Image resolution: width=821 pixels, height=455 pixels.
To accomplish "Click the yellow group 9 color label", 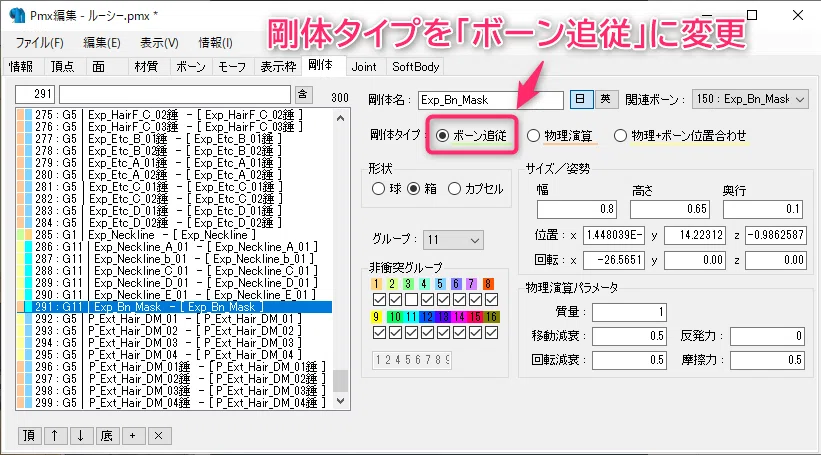I will click(376, 317).
